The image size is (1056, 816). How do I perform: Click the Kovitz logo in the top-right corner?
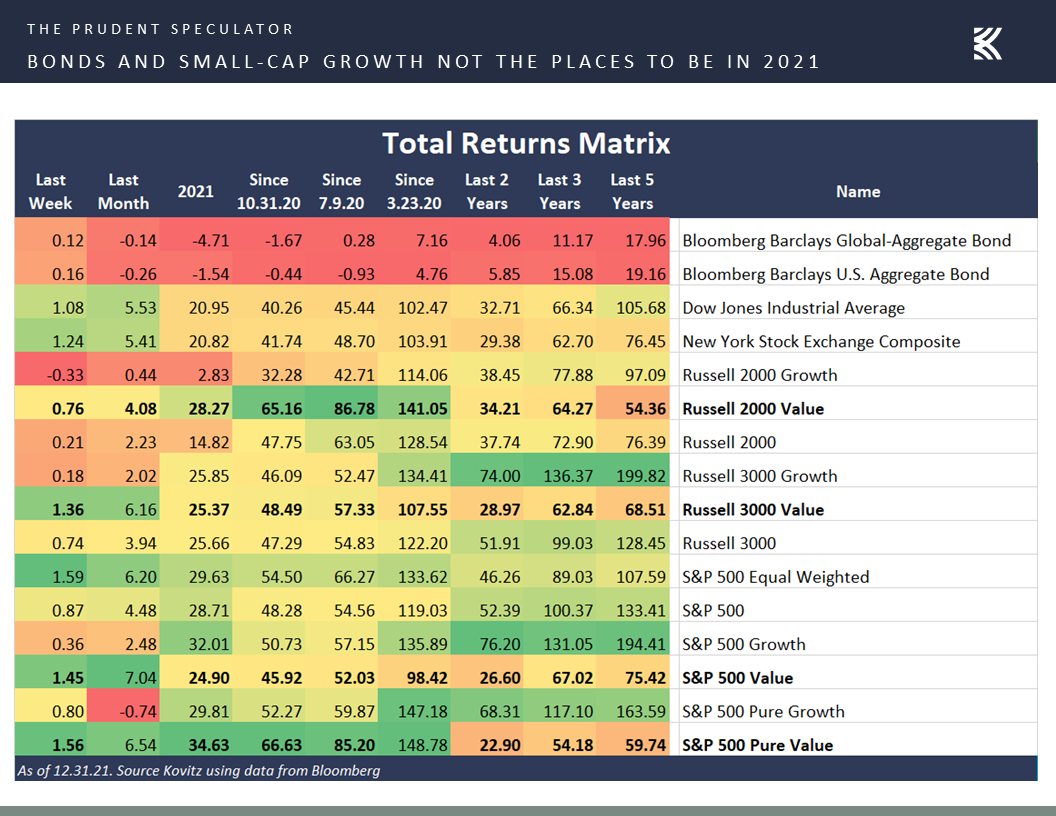[987, 44]
